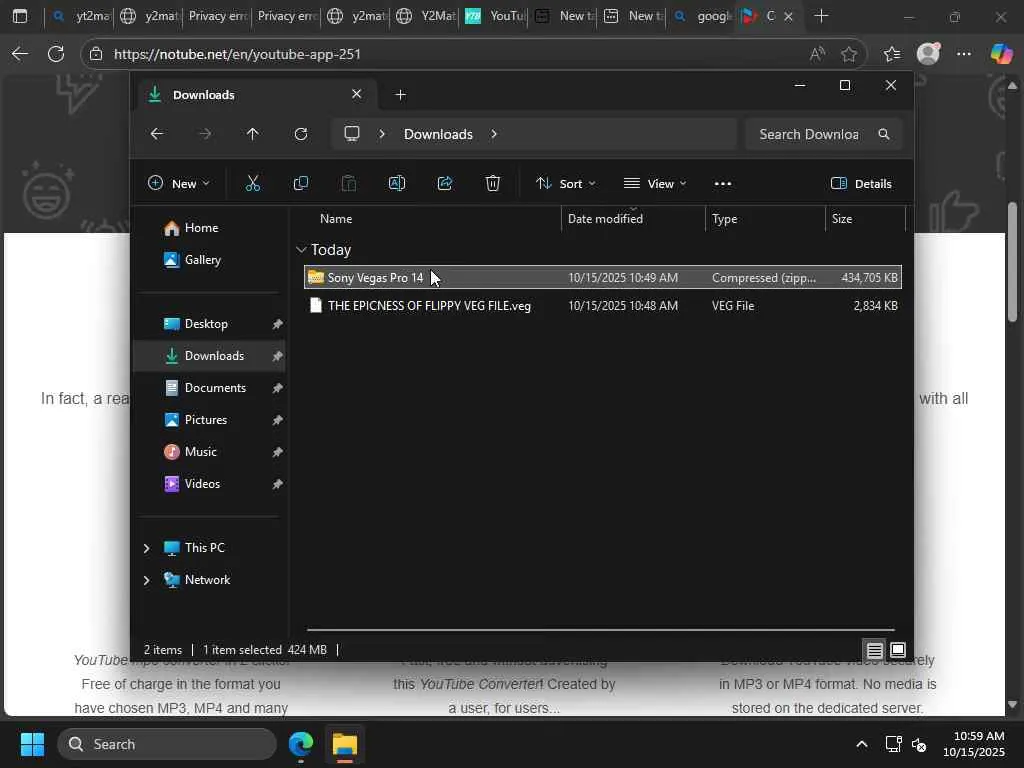Image resolution: width=1024 pixels, height=768 pixels.
Task: Open Desktop in navigation pane
Action: tap(209, 324)
